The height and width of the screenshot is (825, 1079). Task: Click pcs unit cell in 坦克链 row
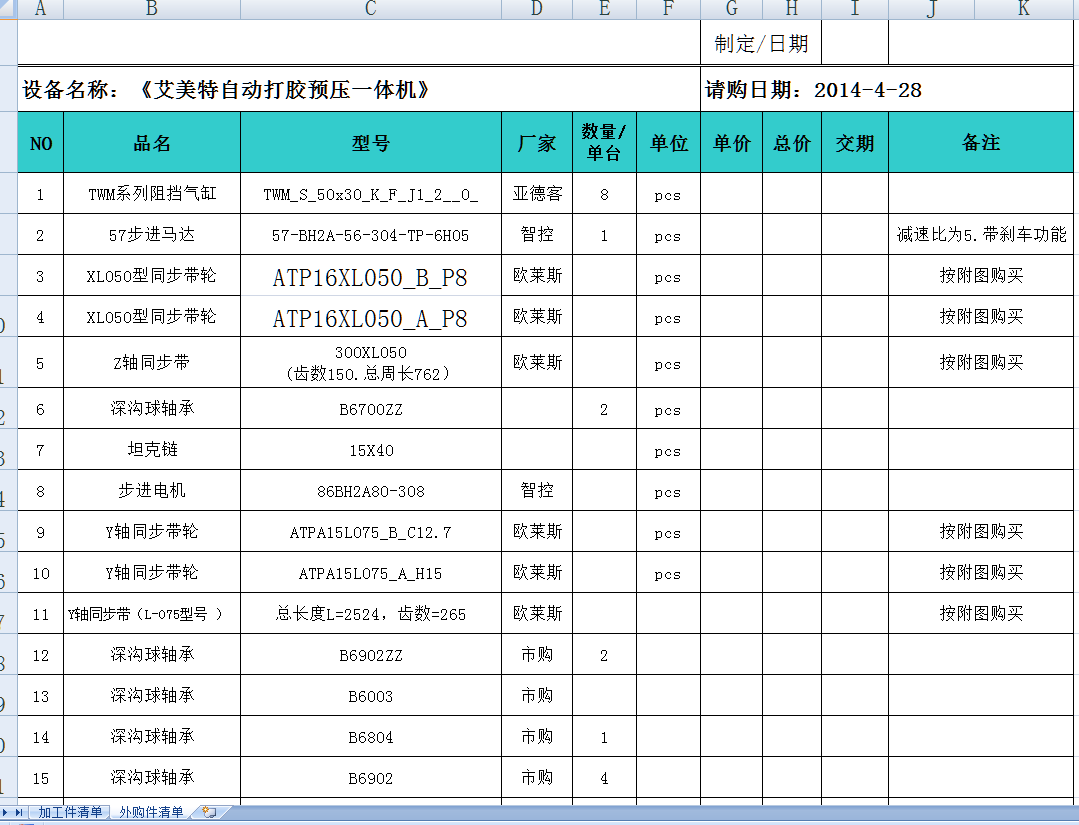[669, 450]
